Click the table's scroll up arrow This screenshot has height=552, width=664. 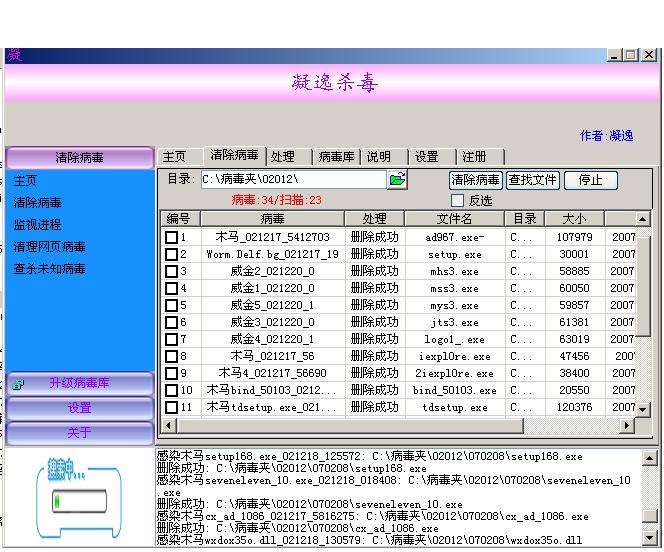(x=642, y=219)
